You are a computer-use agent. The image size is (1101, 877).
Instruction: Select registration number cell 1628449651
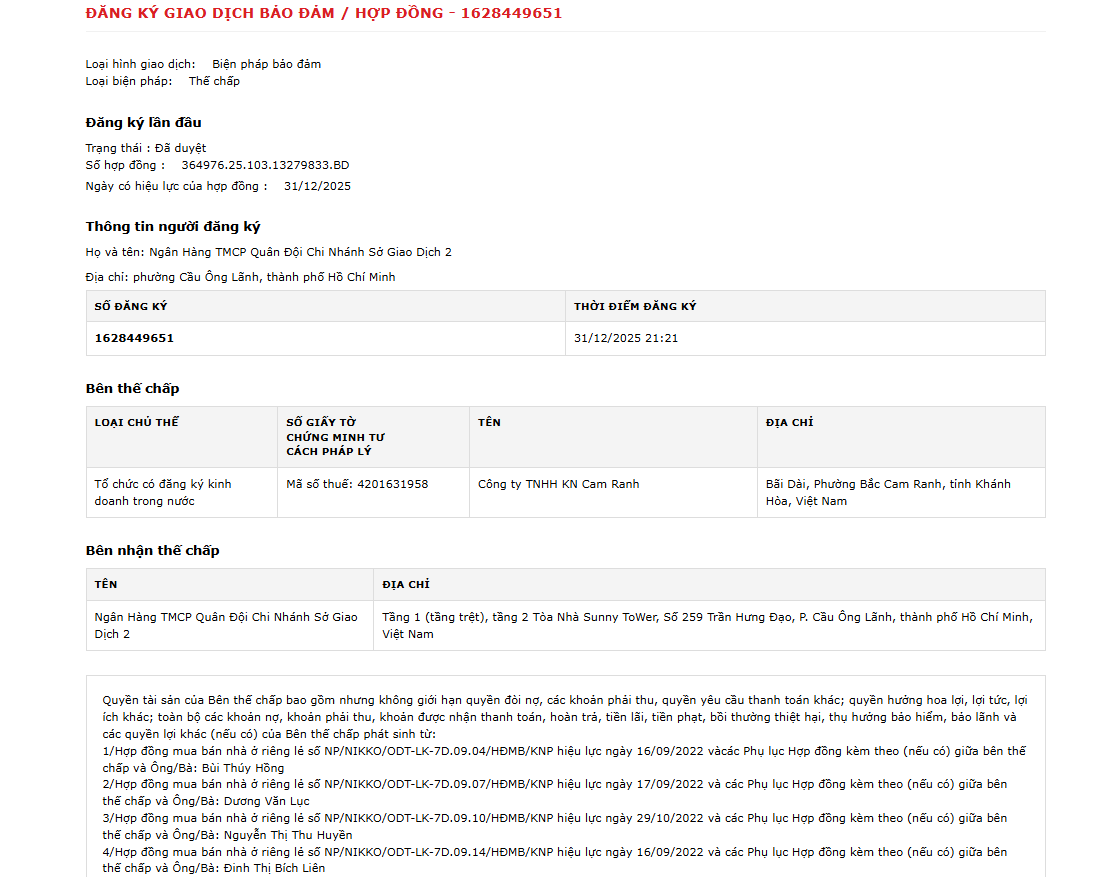tap(325, 338)
